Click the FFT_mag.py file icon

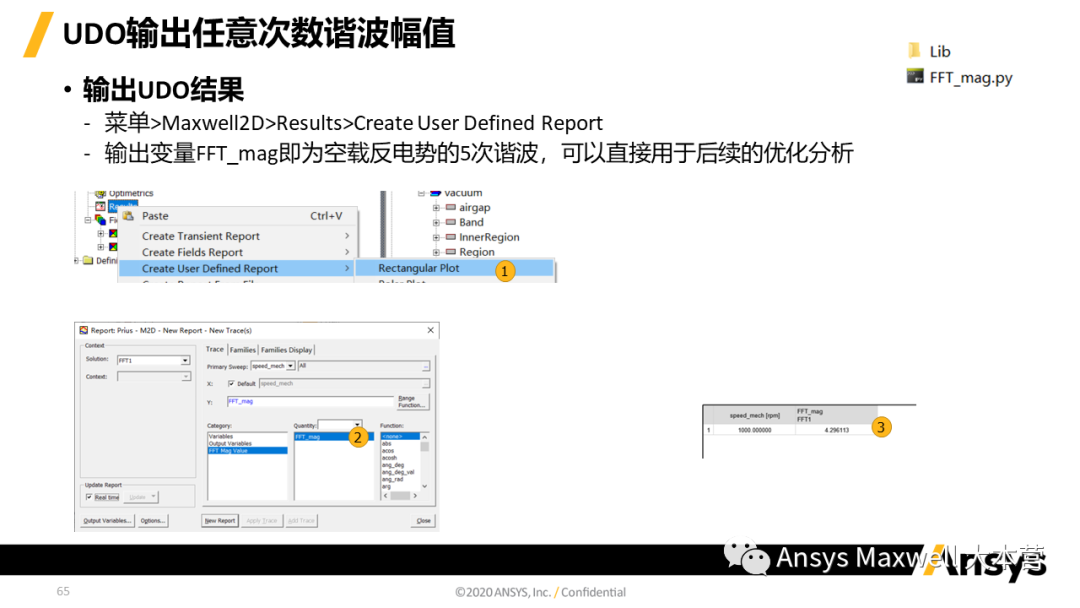coord(915,76)
